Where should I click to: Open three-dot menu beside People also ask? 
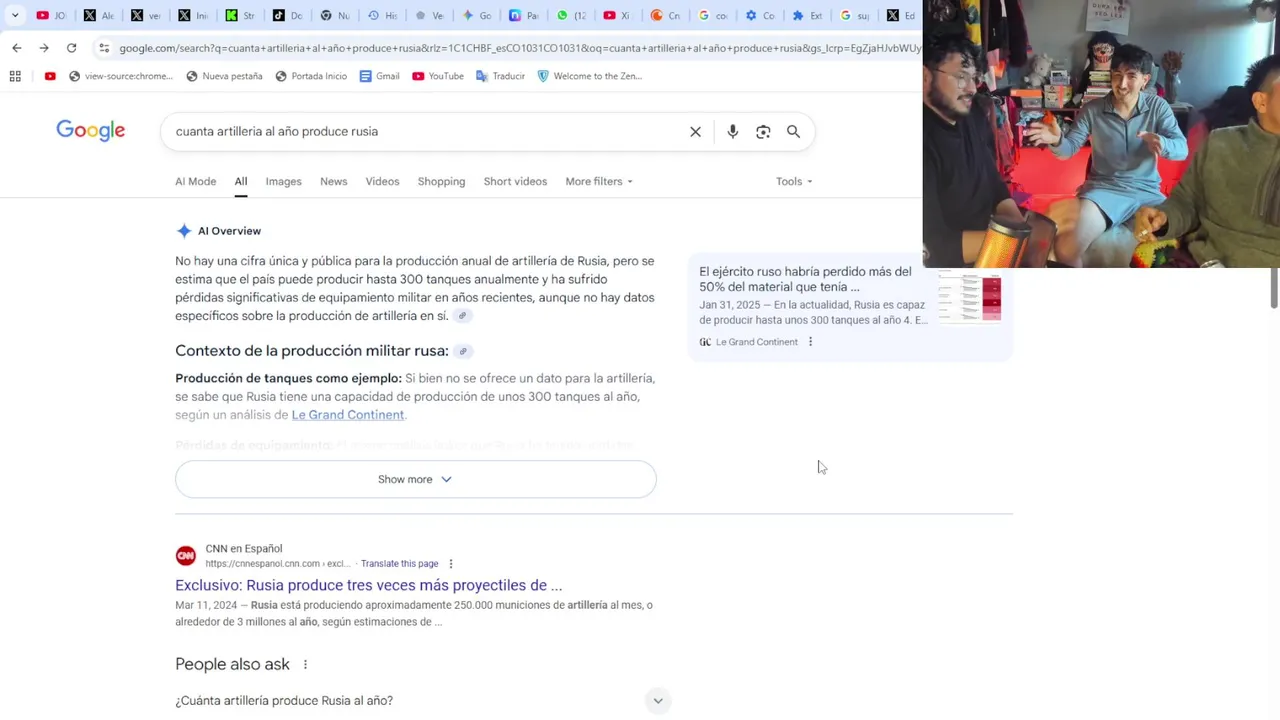click(x=305, y=665)
